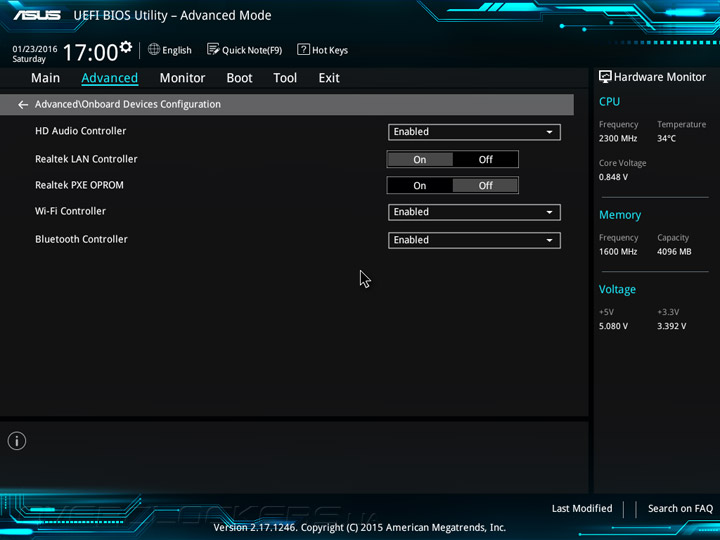Click the Quick Note notepad icon

(x=213, y=49)
